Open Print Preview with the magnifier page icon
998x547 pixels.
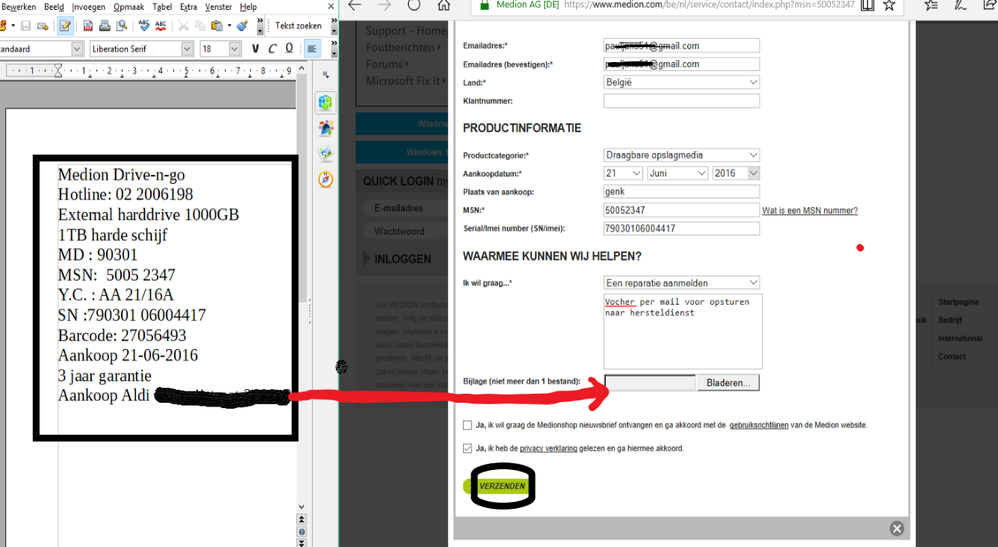(122, 26)
